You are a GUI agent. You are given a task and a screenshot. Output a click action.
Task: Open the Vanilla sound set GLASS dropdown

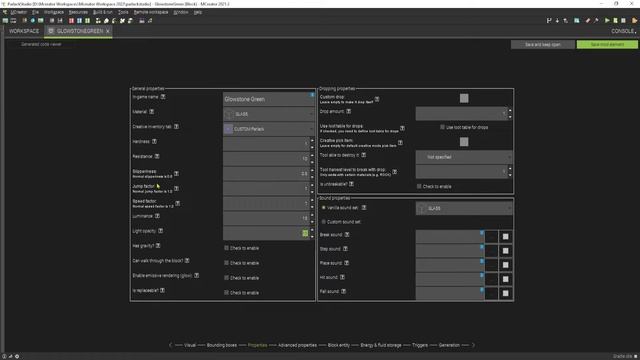tap(464, 209)
